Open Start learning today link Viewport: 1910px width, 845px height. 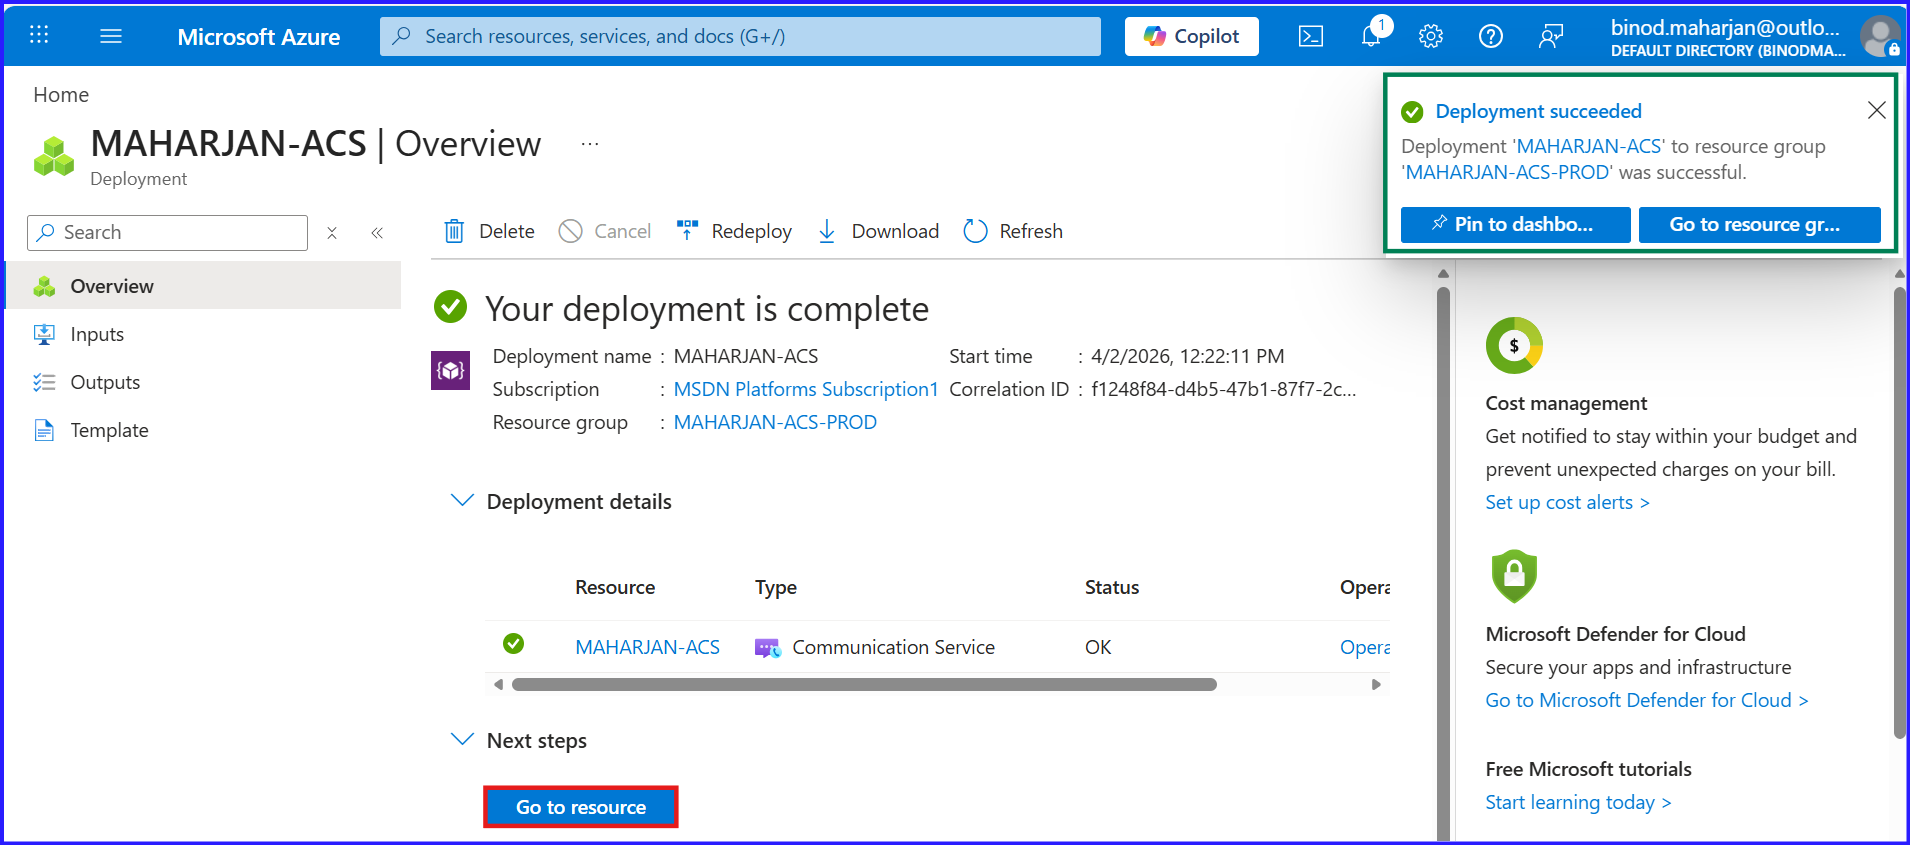1578,802
